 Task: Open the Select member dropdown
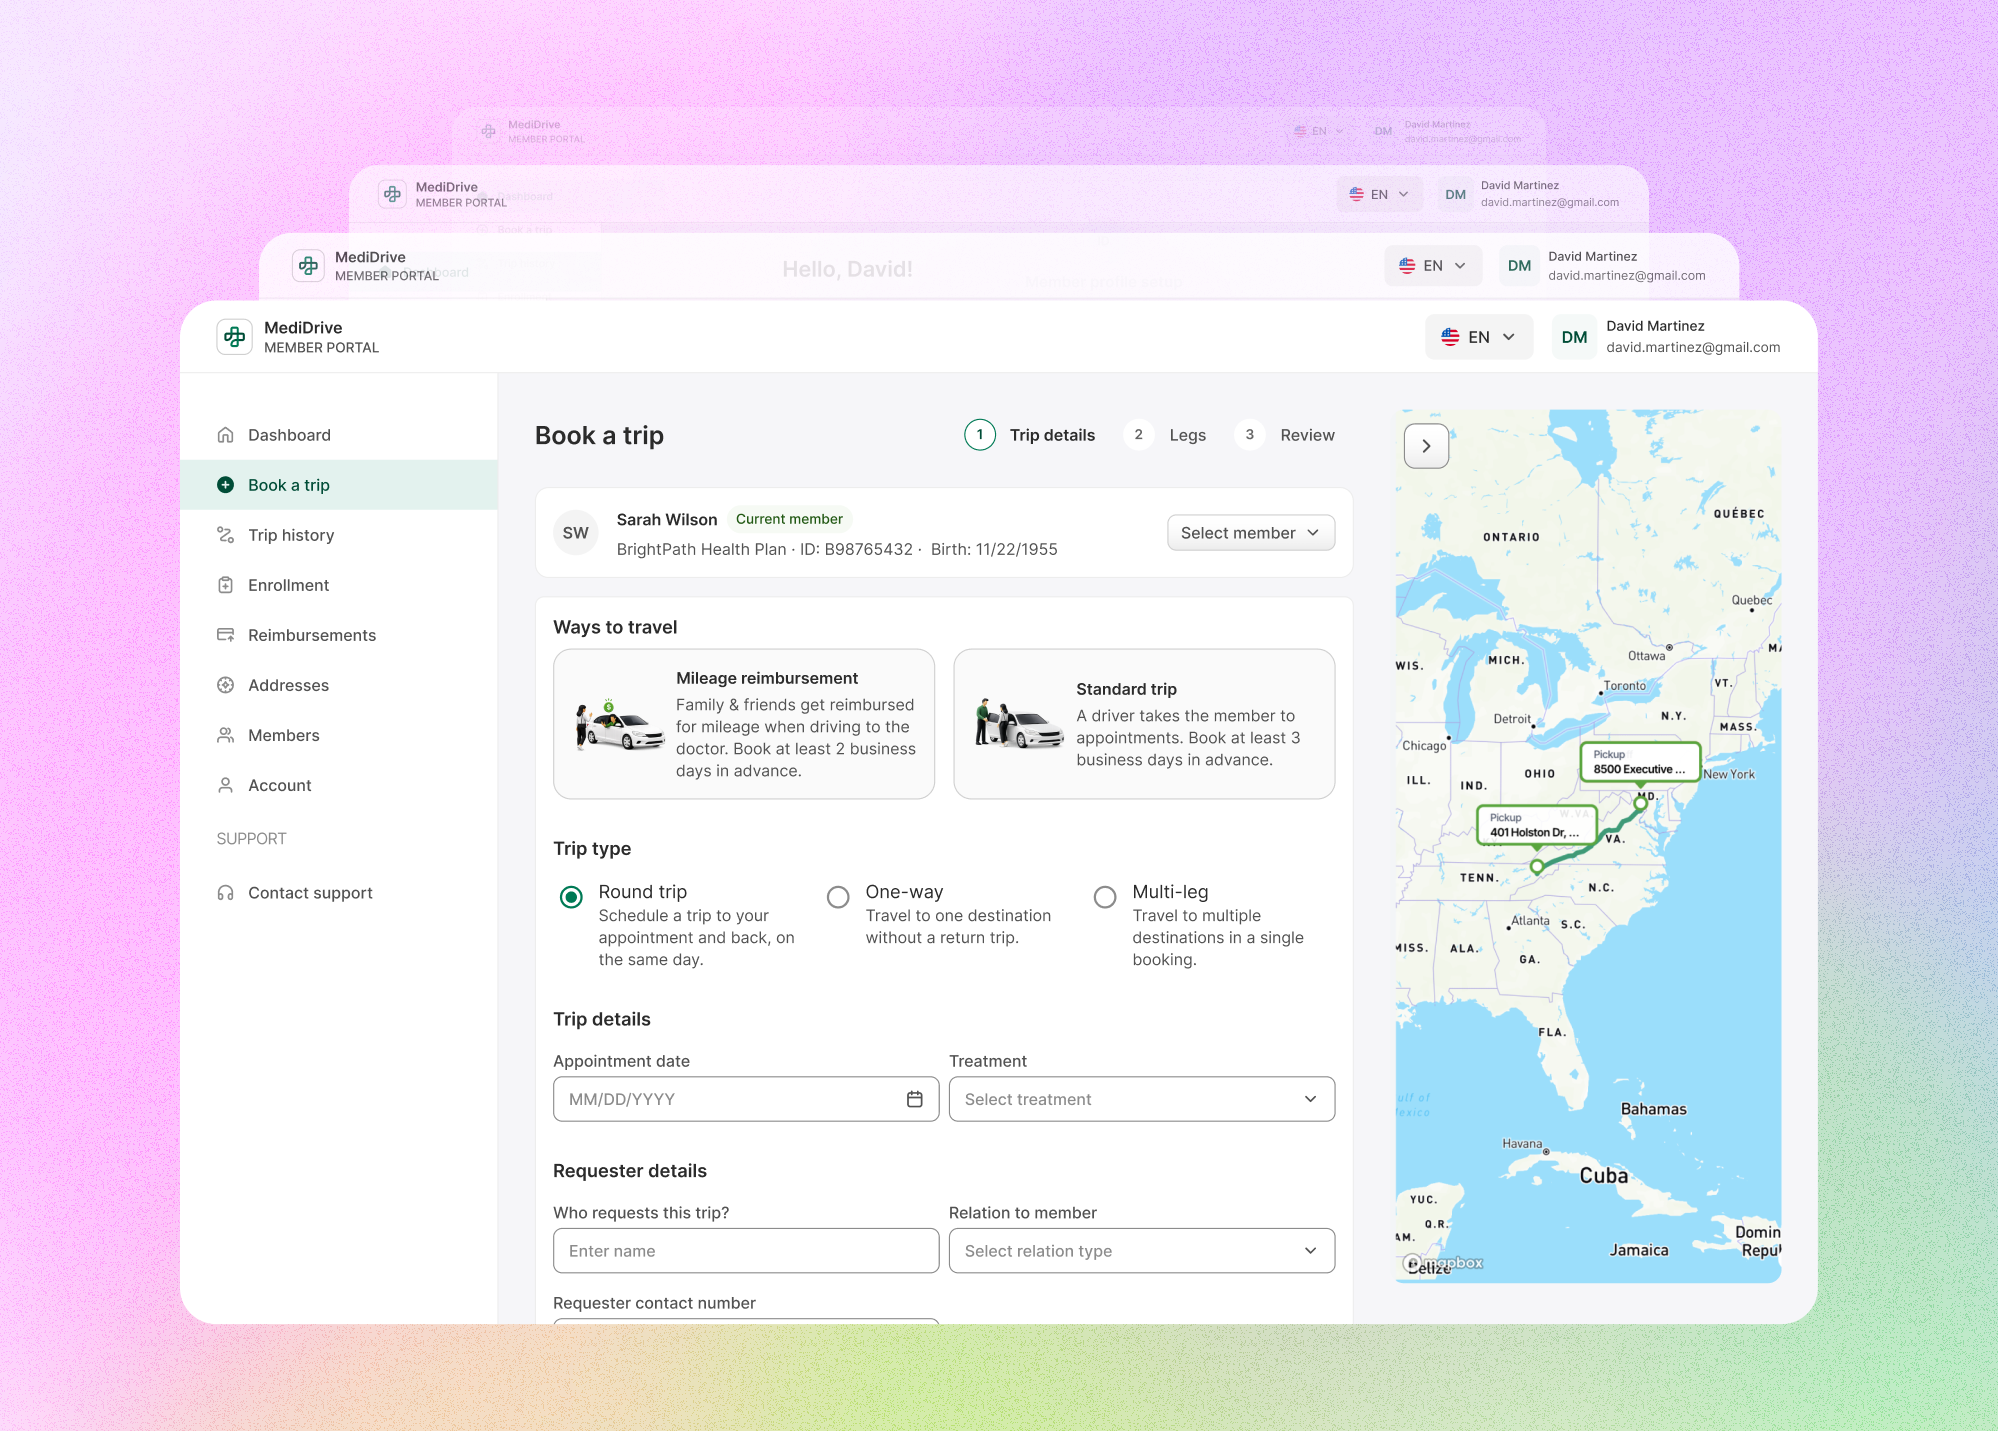point(1251,533)
